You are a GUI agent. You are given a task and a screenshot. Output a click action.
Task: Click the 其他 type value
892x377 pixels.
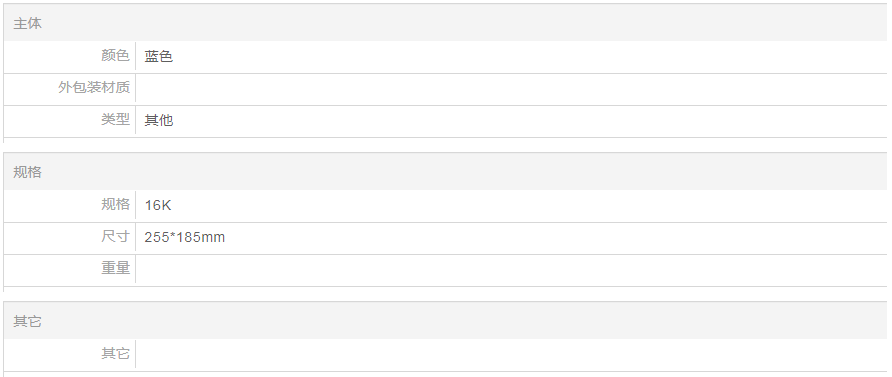(x=159, y=120)
